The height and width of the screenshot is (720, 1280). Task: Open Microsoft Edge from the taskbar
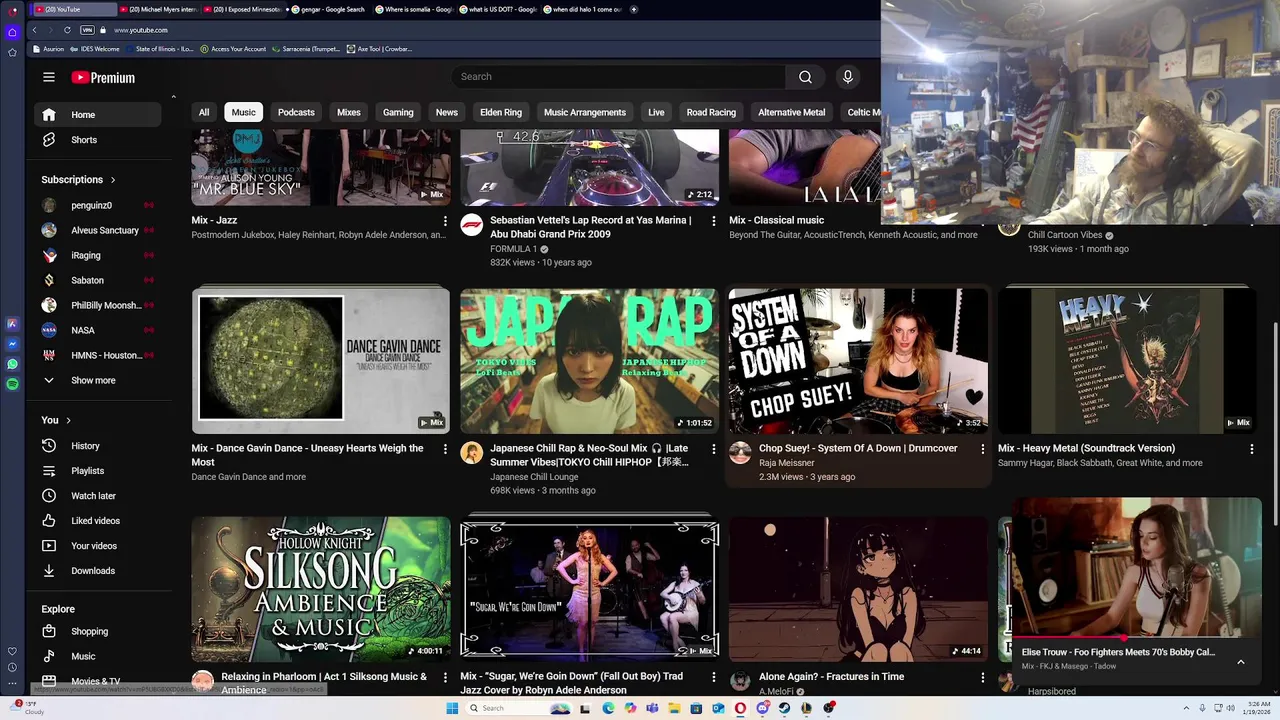click(x=608, y=708)
